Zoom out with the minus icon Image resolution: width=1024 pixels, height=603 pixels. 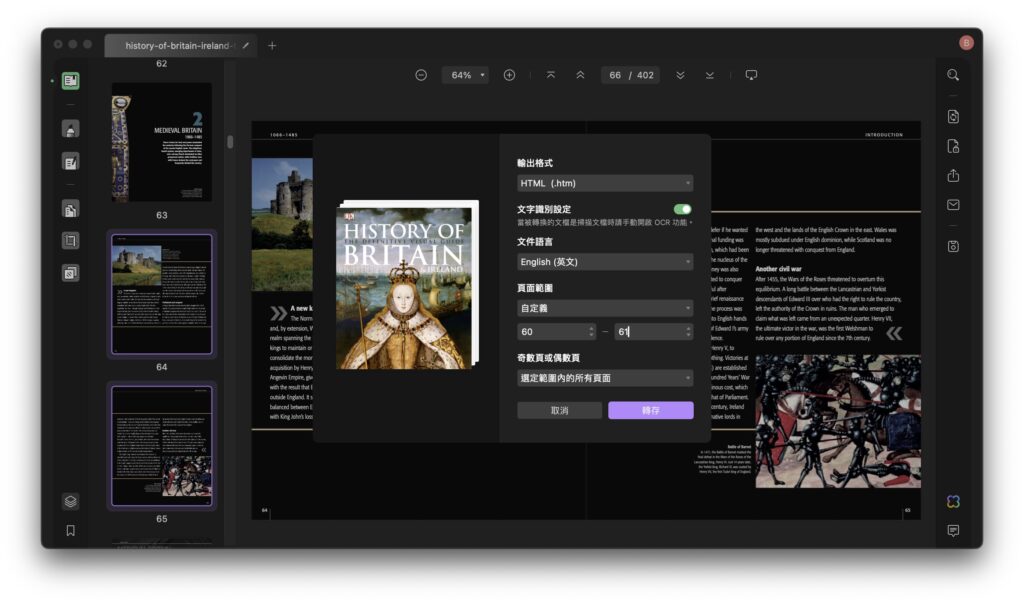point(421,75)
